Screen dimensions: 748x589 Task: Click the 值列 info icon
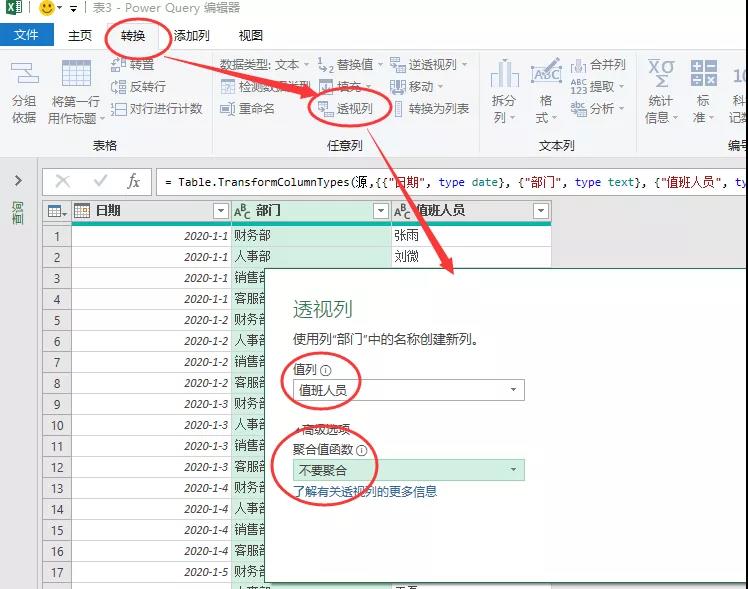tap(325, 370)
